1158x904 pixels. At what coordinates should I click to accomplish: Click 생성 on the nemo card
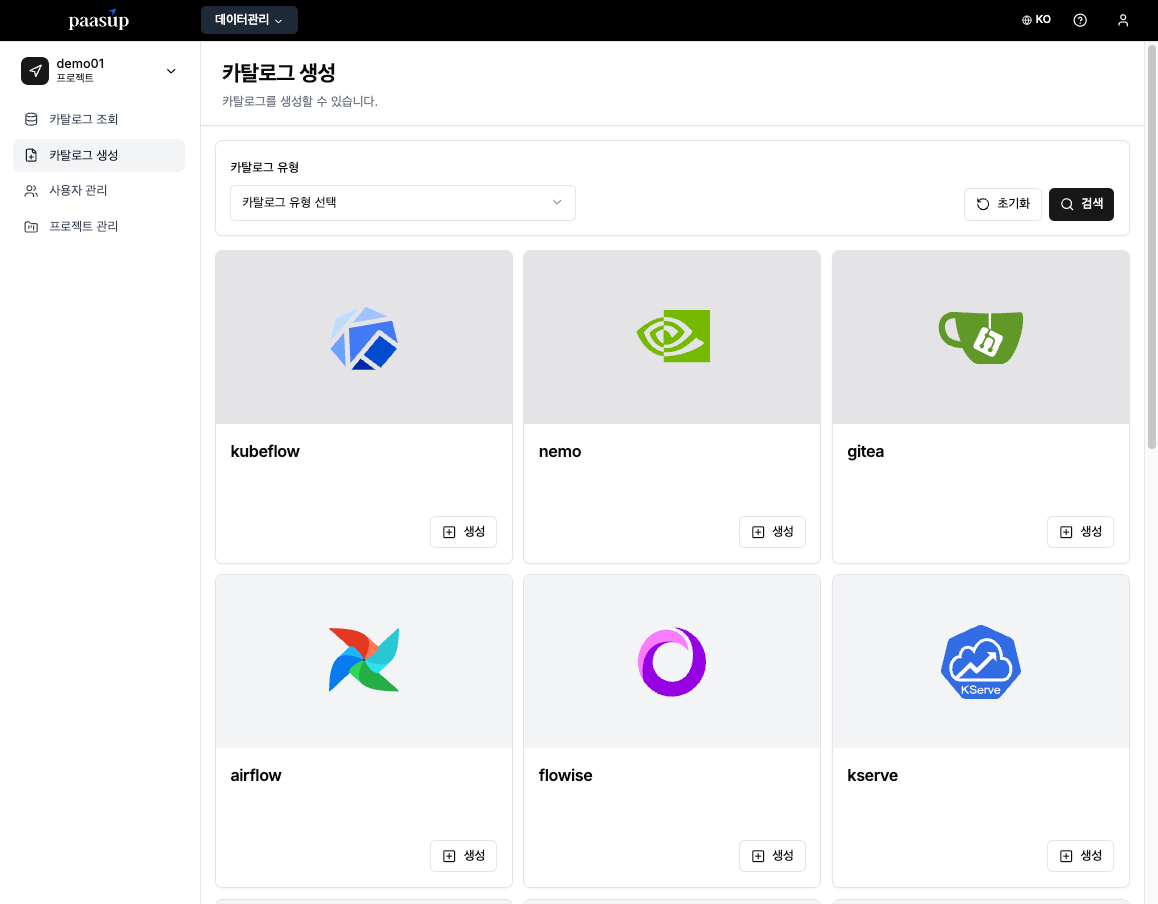point(772,532)
